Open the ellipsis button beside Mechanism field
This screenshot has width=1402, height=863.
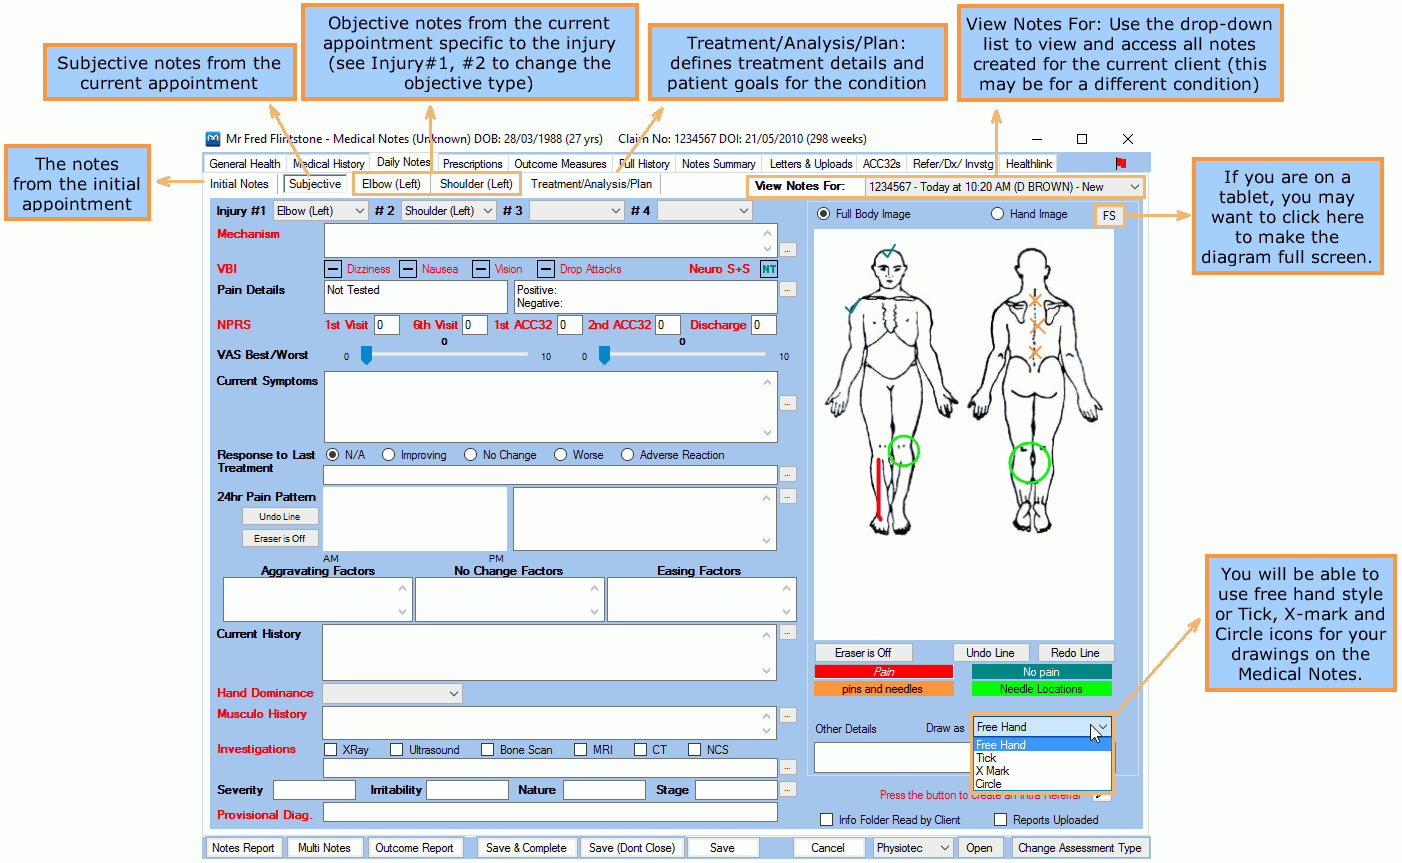pos(788,250)
